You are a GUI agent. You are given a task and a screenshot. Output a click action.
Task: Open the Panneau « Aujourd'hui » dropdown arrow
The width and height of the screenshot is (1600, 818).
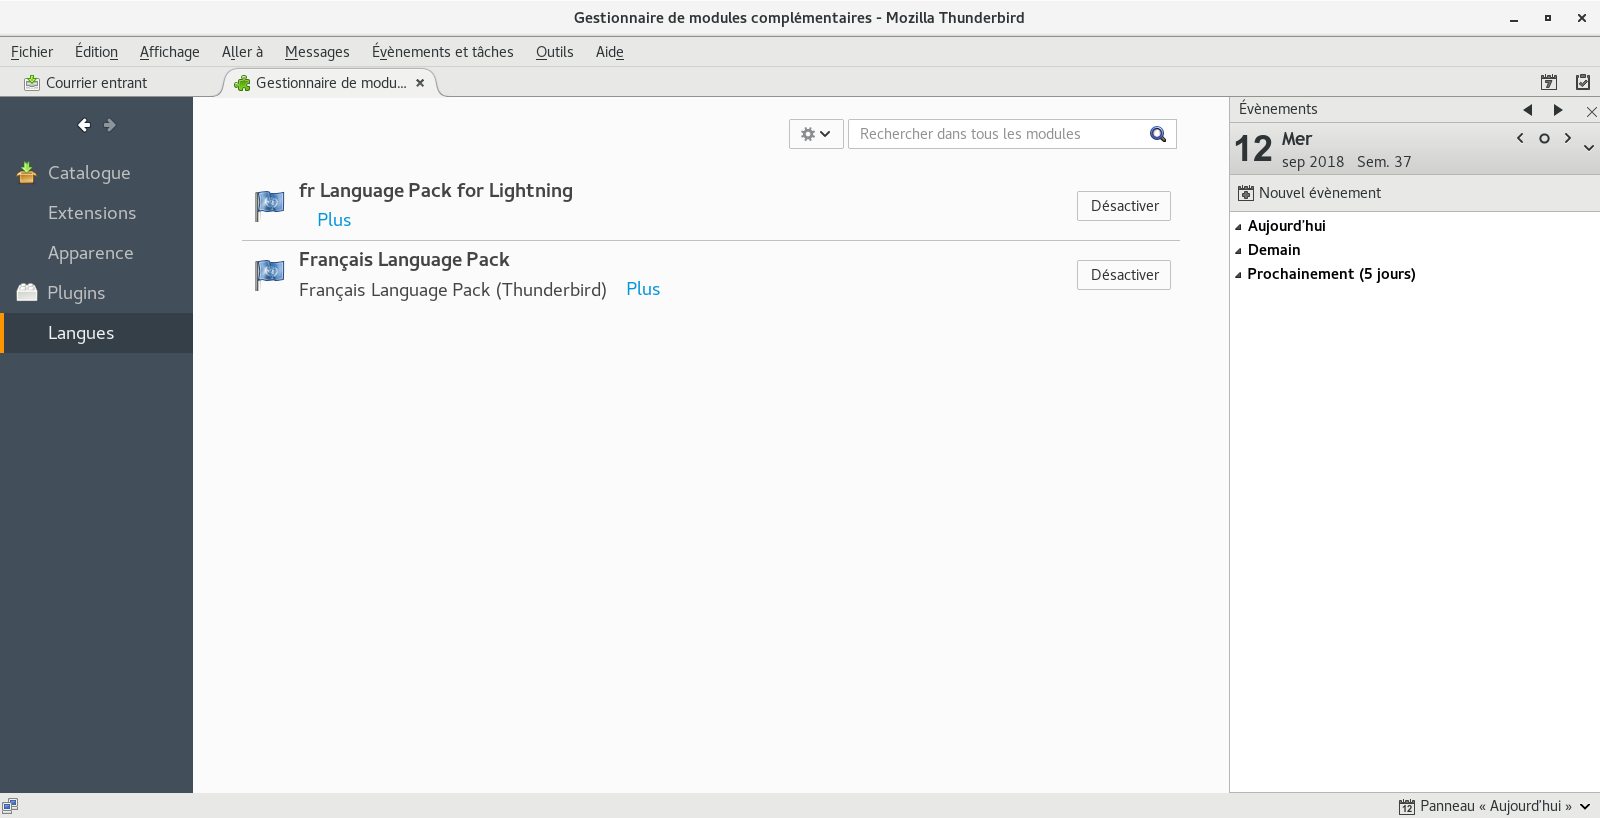click(x=1585, y=806)
